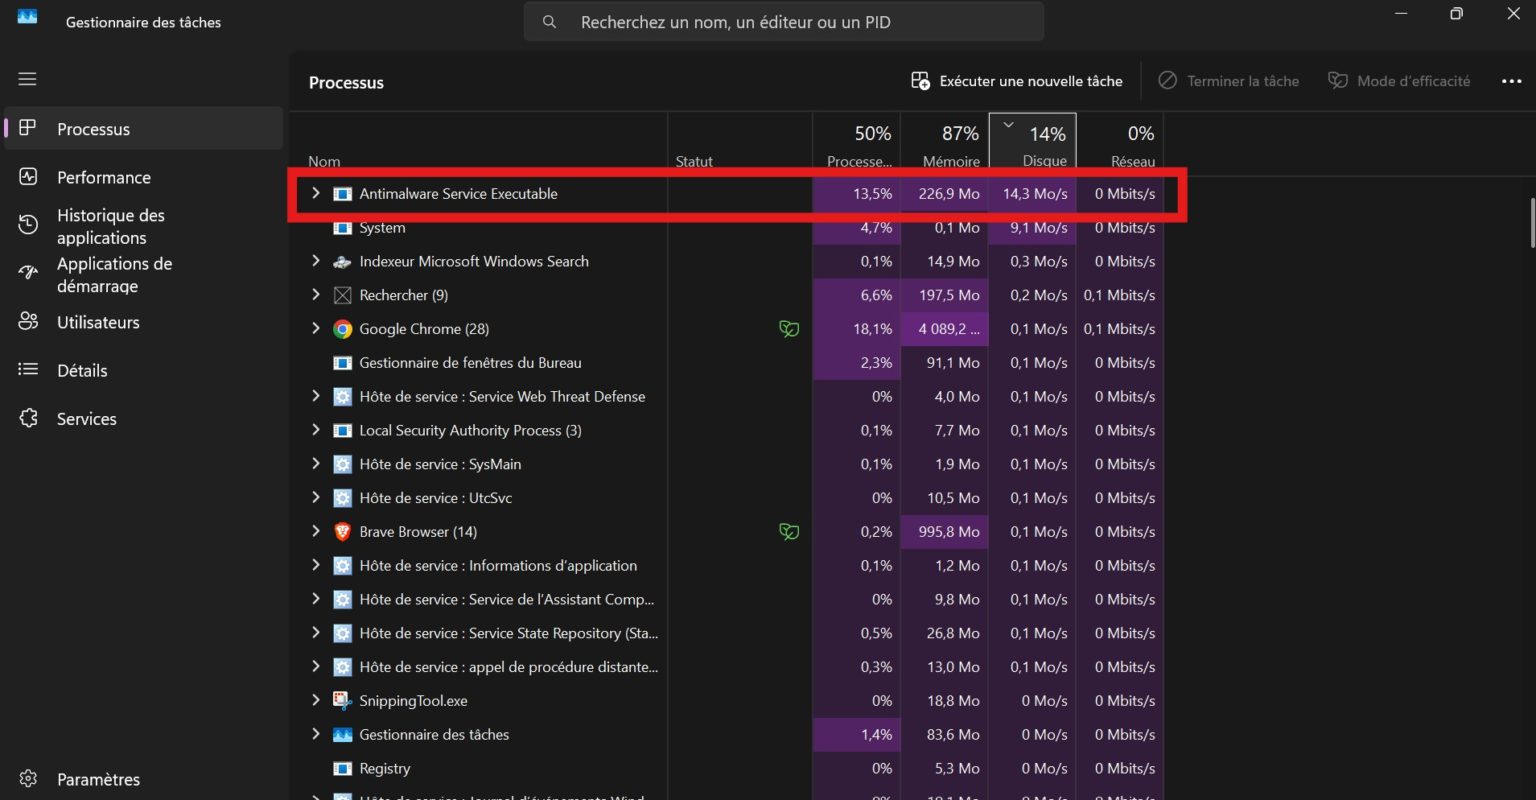
Task: Click the Brave Browser process icon
Action: (x=343, y=532)
